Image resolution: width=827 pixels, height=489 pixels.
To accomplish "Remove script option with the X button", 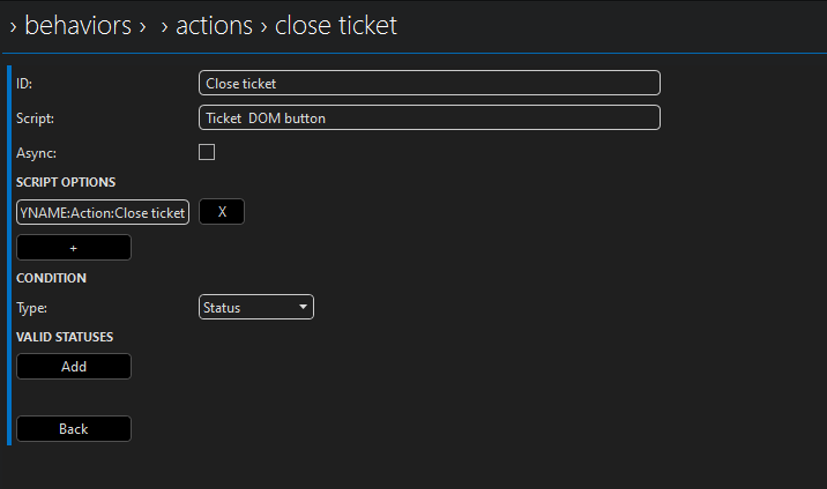I will tap(222, 212).
